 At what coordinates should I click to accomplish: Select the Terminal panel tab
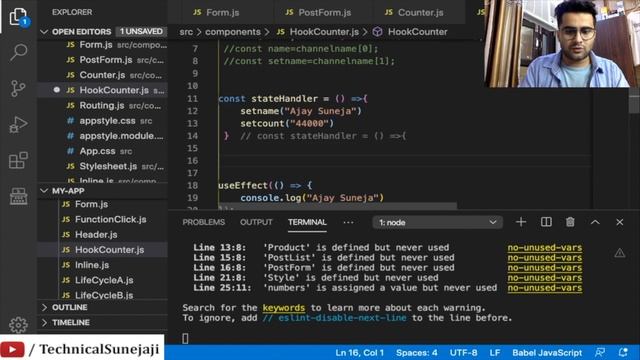[307, 222]
